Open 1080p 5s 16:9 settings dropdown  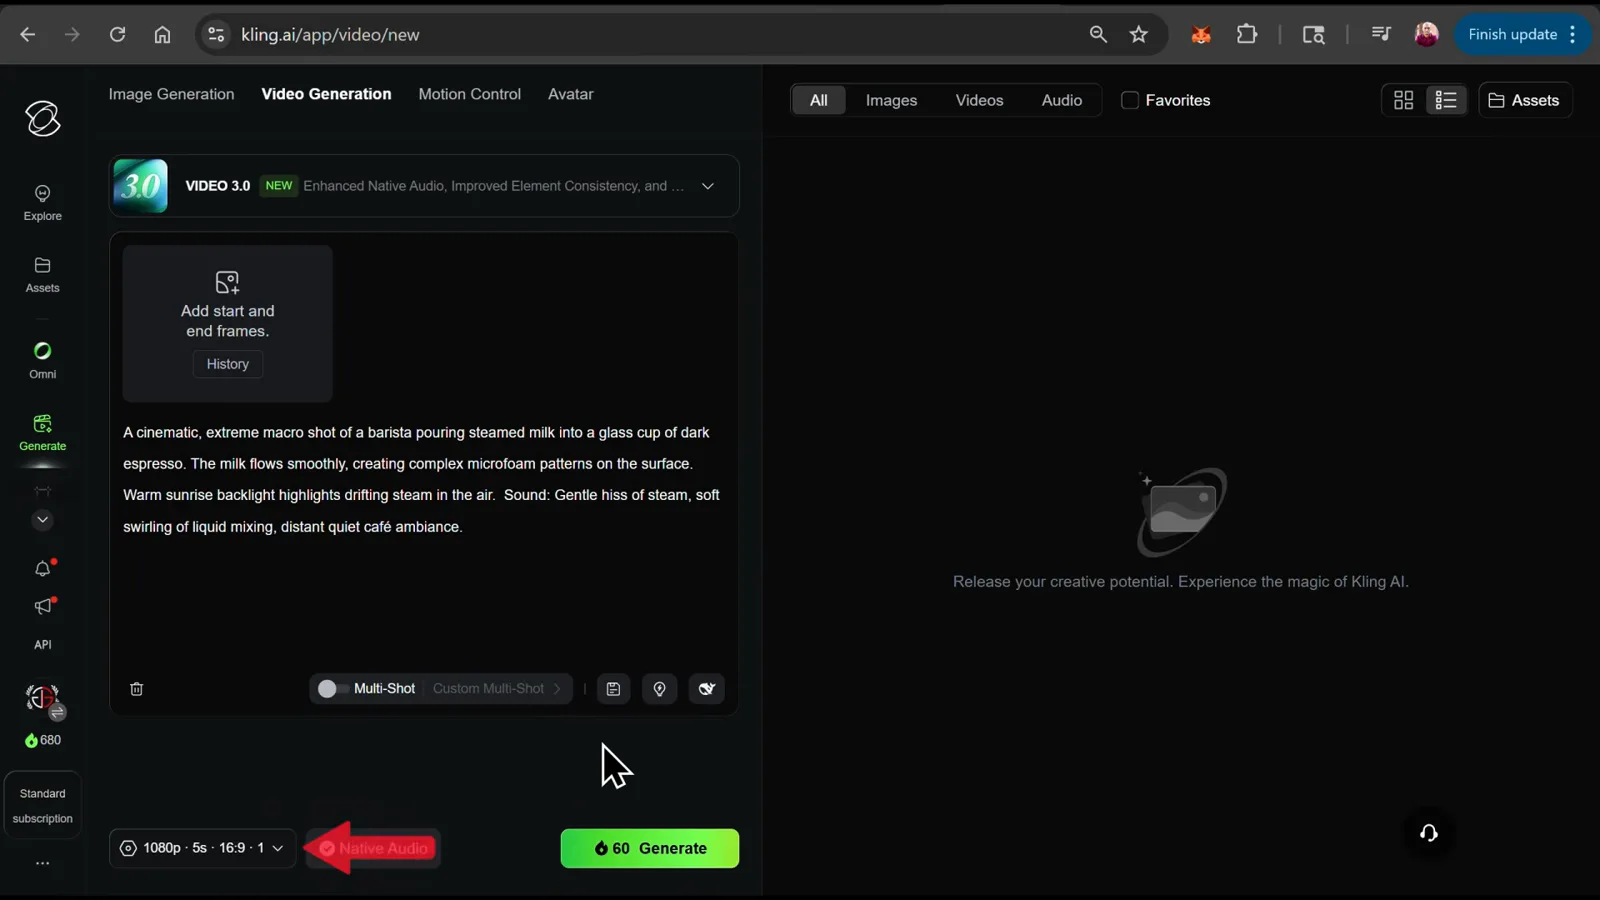coord(203,848)
